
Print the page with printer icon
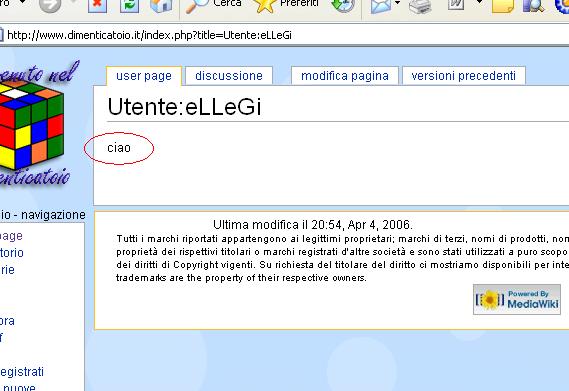click(x=420, y=5)
